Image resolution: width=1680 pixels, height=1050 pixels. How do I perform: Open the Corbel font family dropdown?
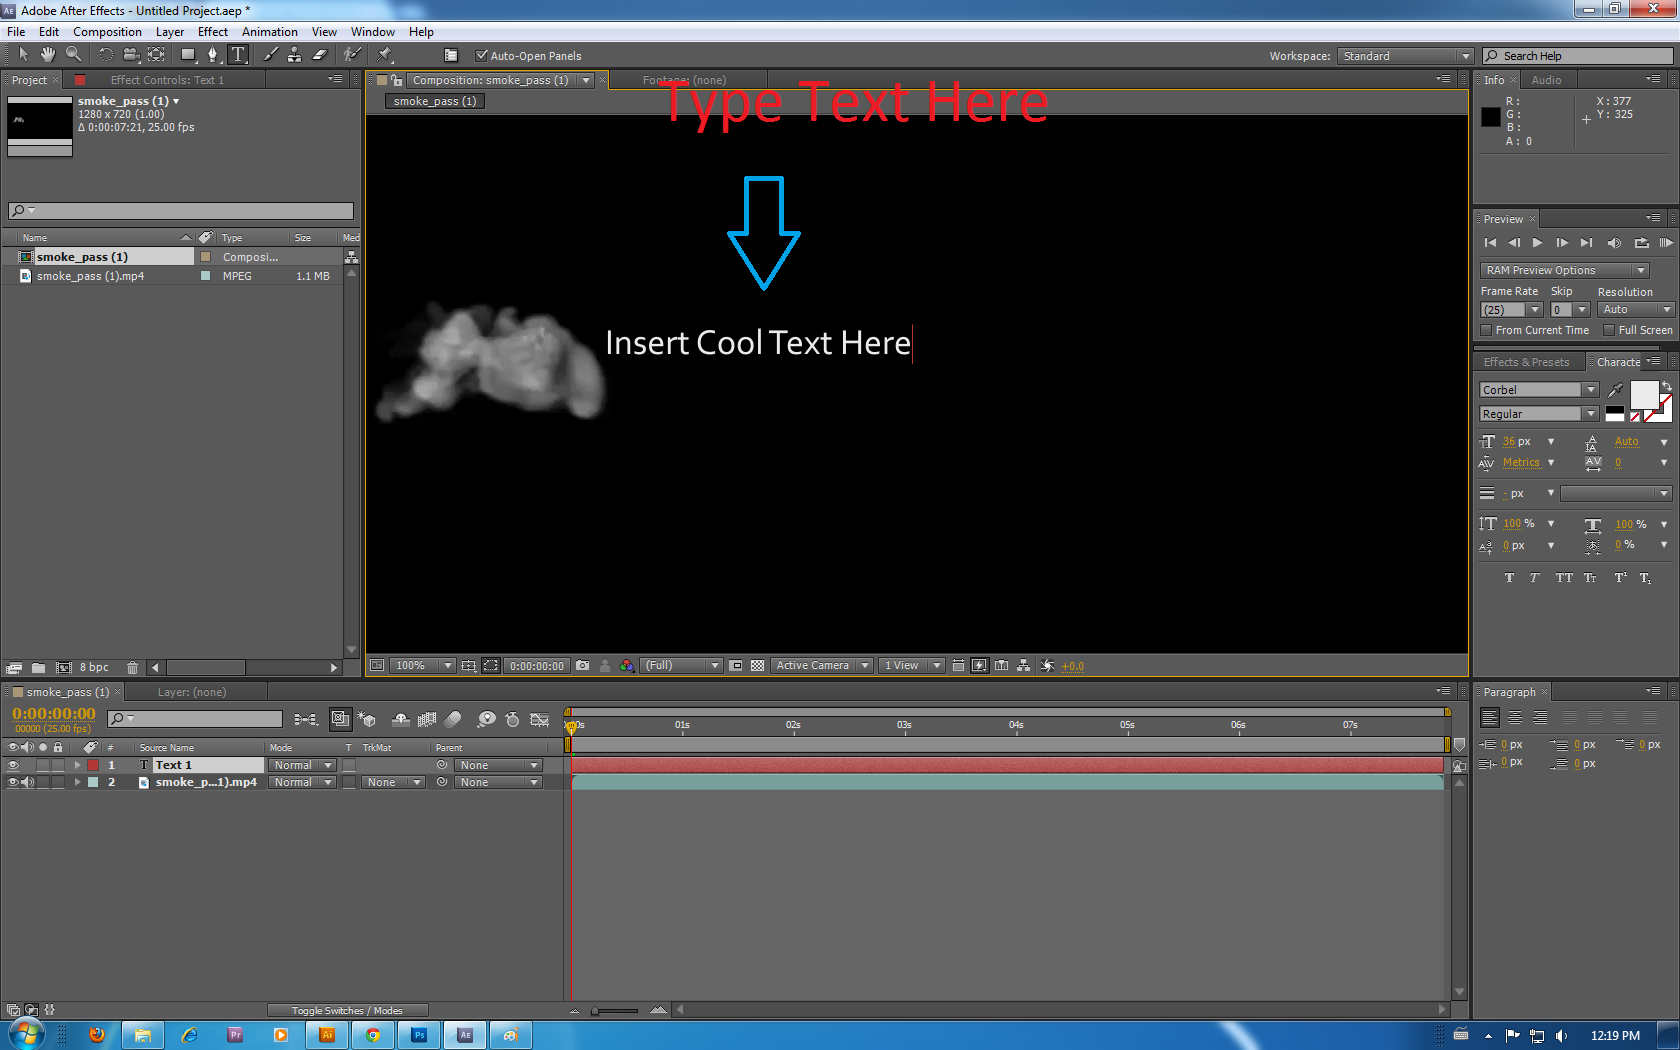1539,390
